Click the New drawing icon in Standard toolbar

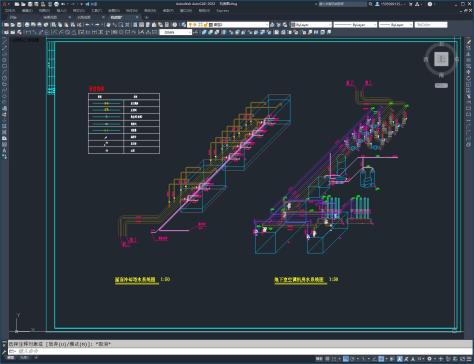6,25
